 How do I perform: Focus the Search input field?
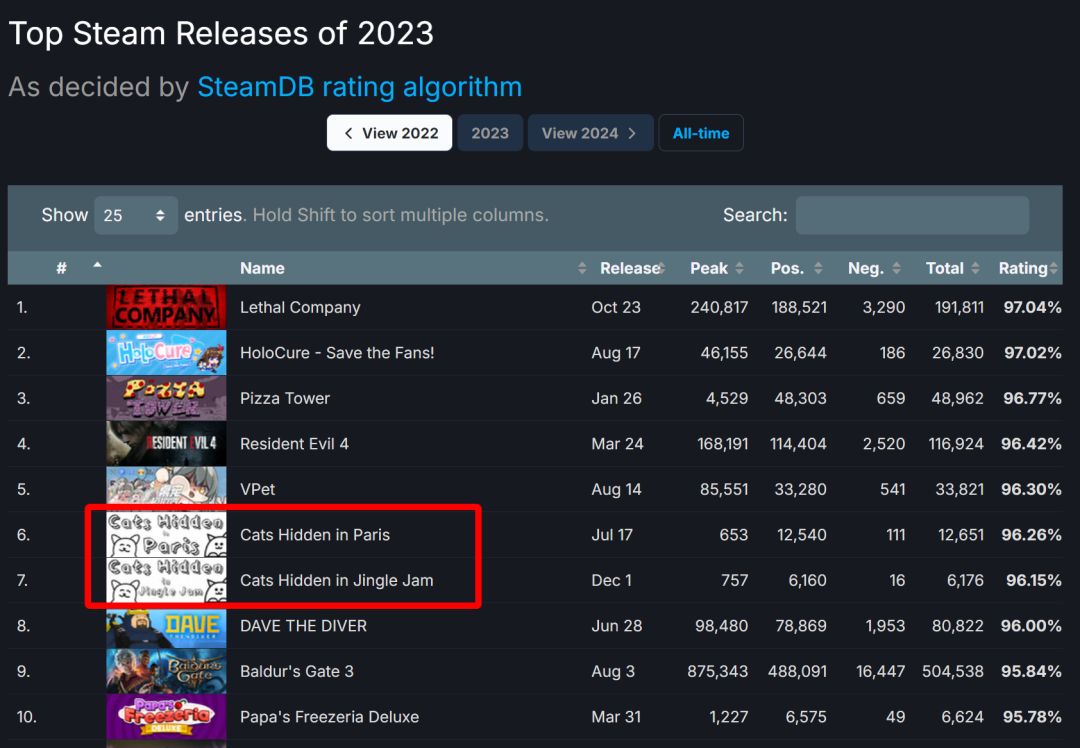(x=911, y=215)
